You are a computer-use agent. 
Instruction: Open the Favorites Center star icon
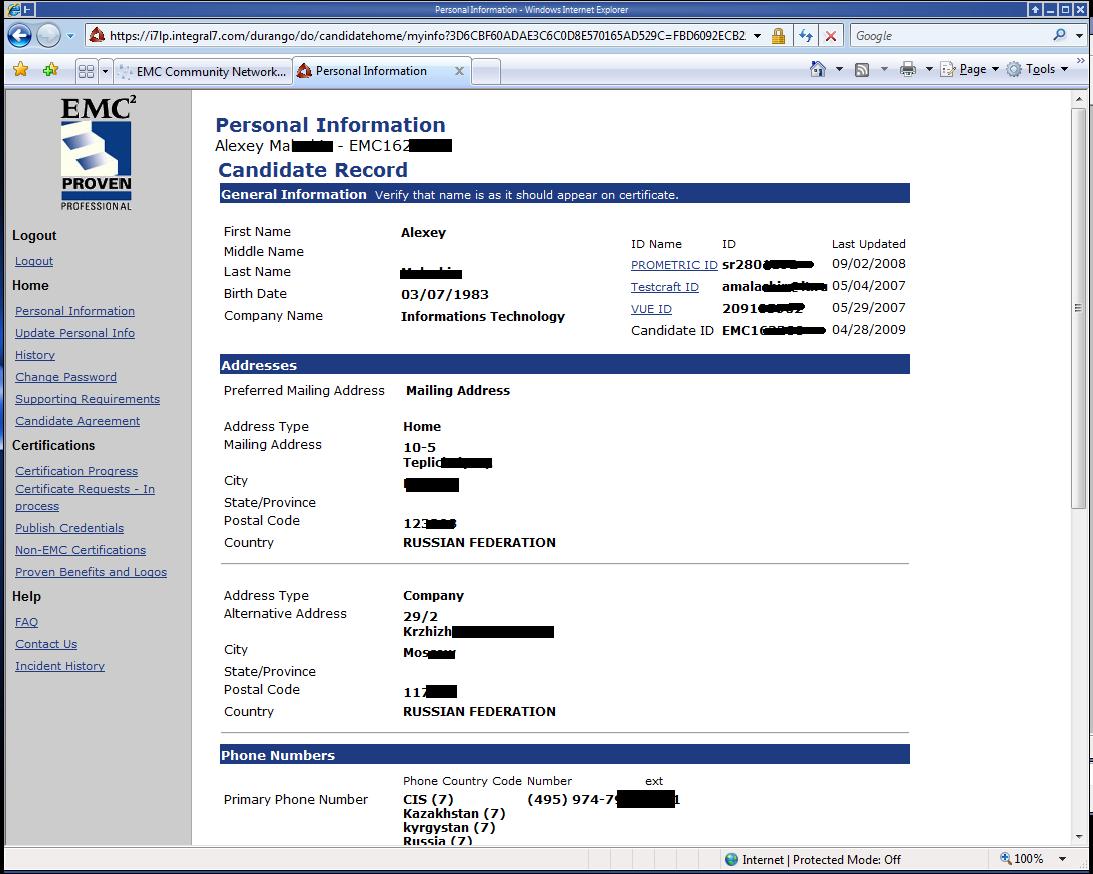(x=21, y=70)
